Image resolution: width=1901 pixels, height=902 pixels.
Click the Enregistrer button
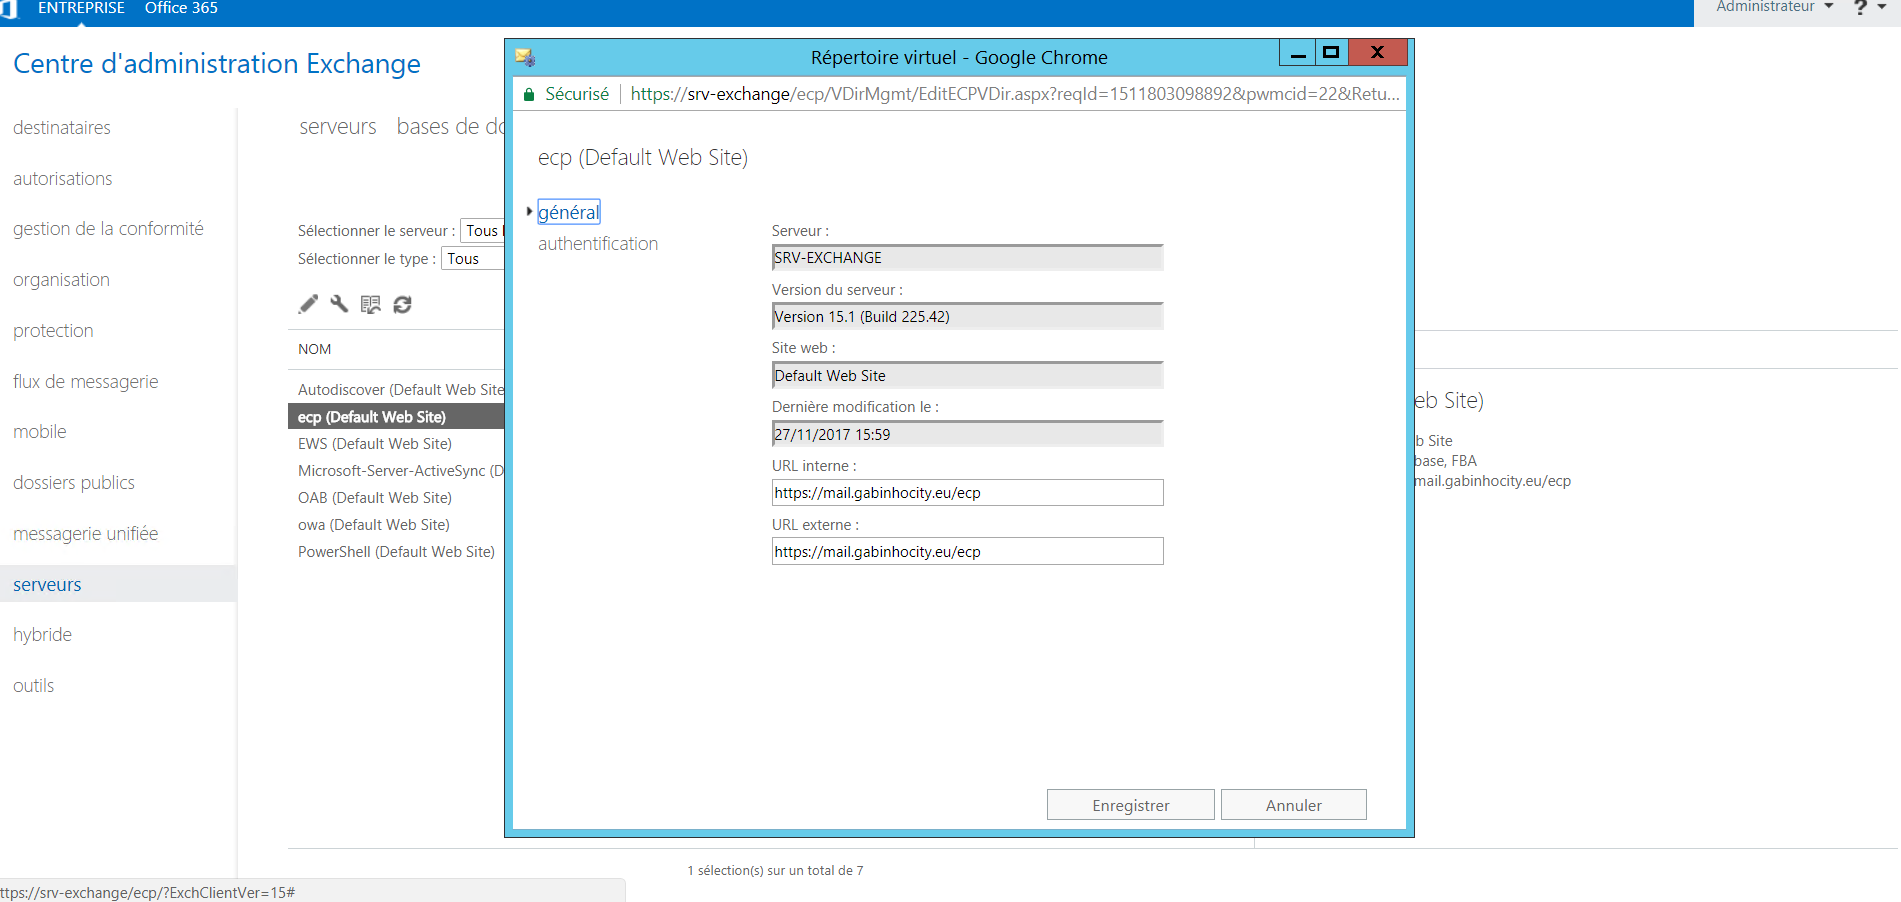pos(1131,805)
